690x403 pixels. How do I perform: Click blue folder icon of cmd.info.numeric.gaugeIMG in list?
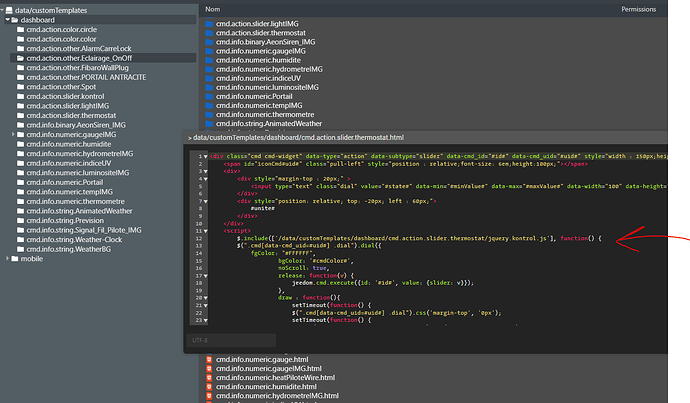point(209,51)
